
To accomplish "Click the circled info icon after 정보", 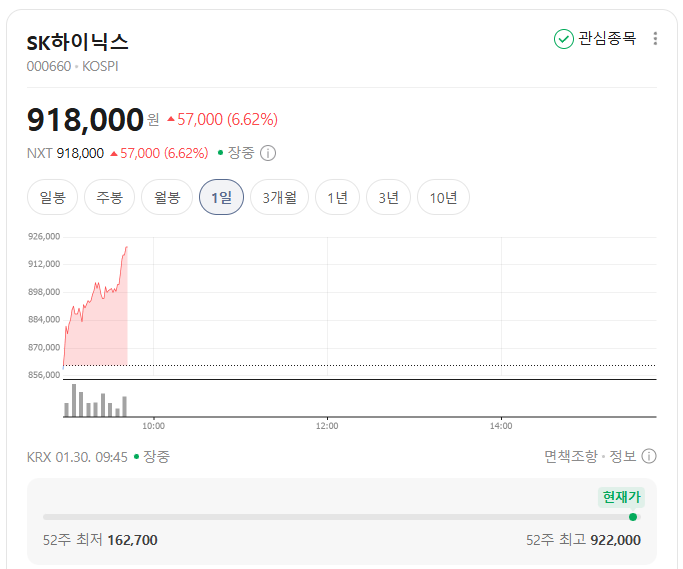I will click(649, 456).
